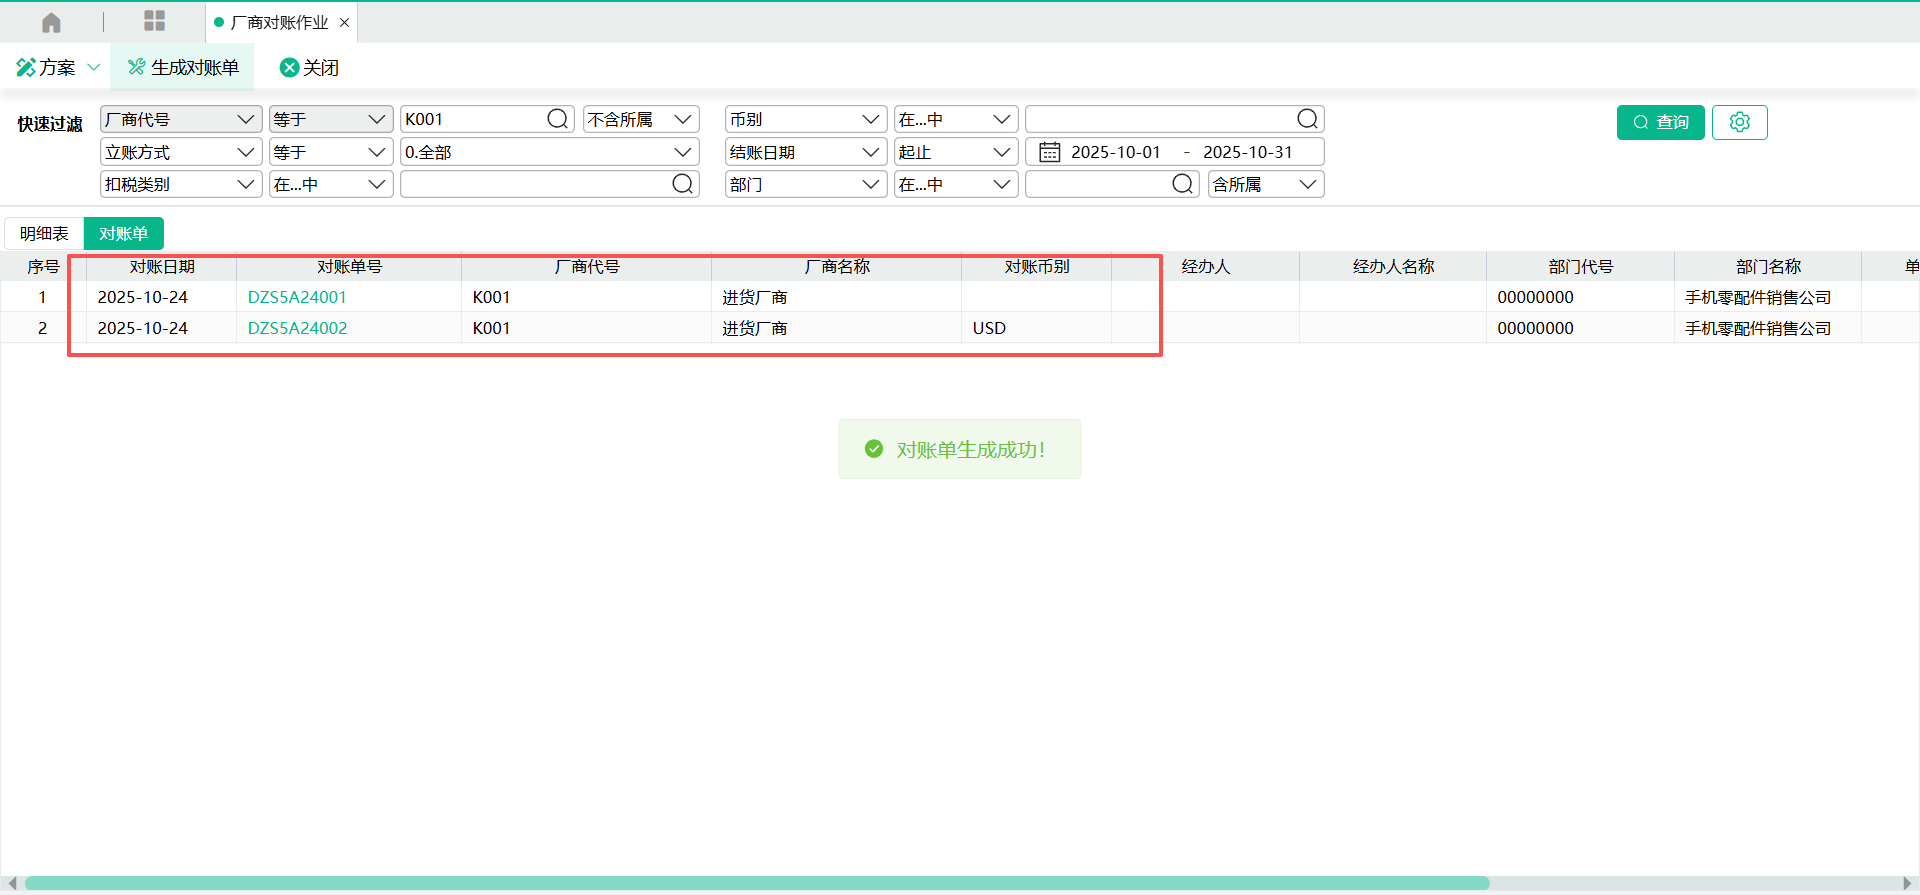Screen dimensions: 1920x895
Task: Switch to the 明细表 tab
Action: 44,233
